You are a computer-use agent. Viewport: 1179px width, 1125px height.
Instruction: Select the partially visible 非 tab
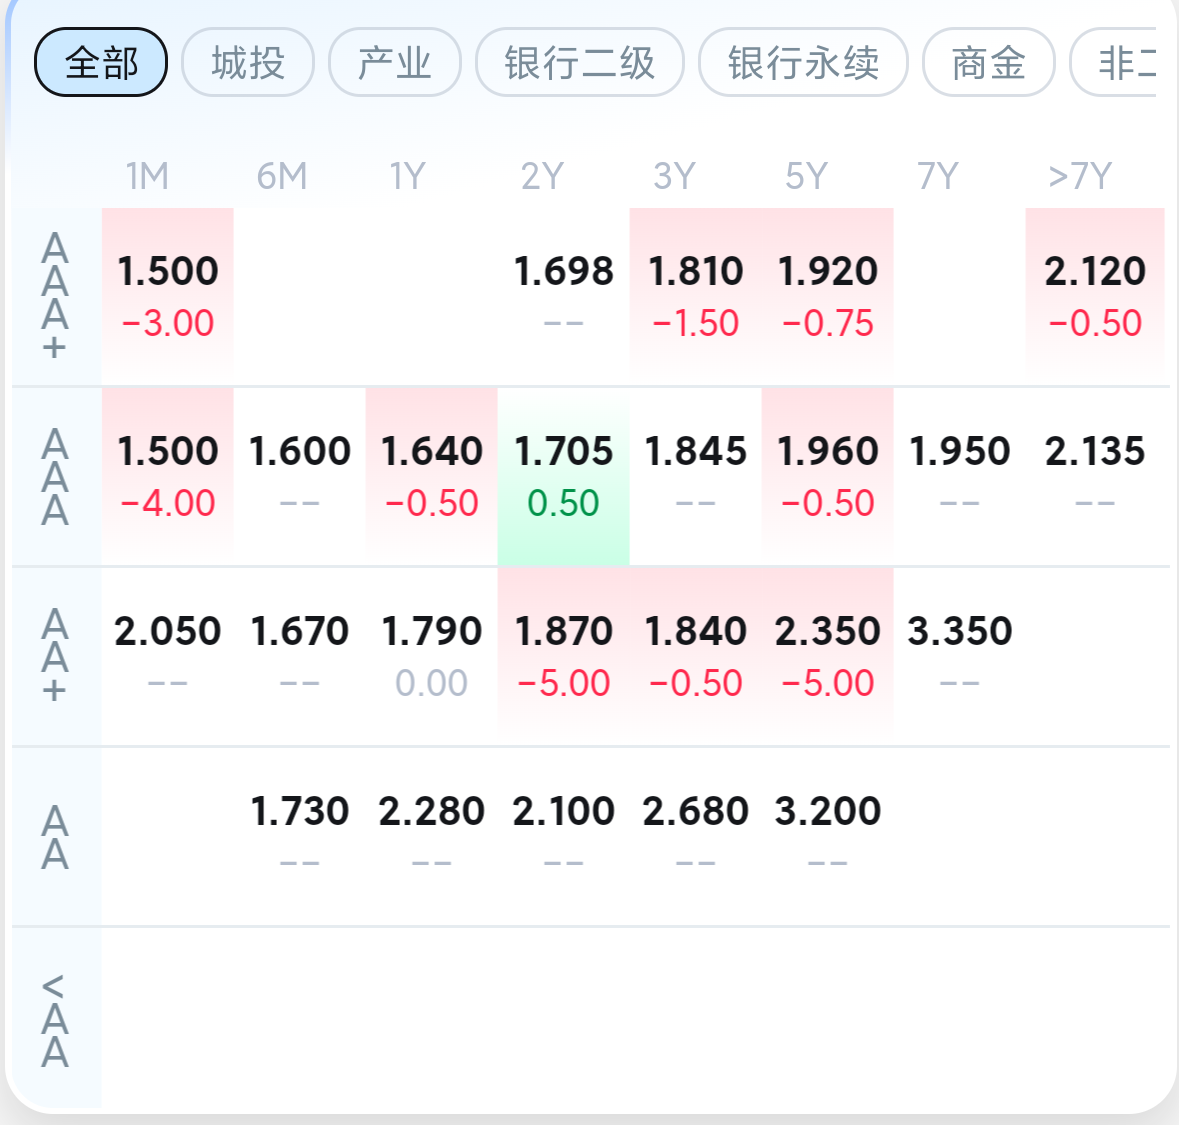coord(1114,62)
